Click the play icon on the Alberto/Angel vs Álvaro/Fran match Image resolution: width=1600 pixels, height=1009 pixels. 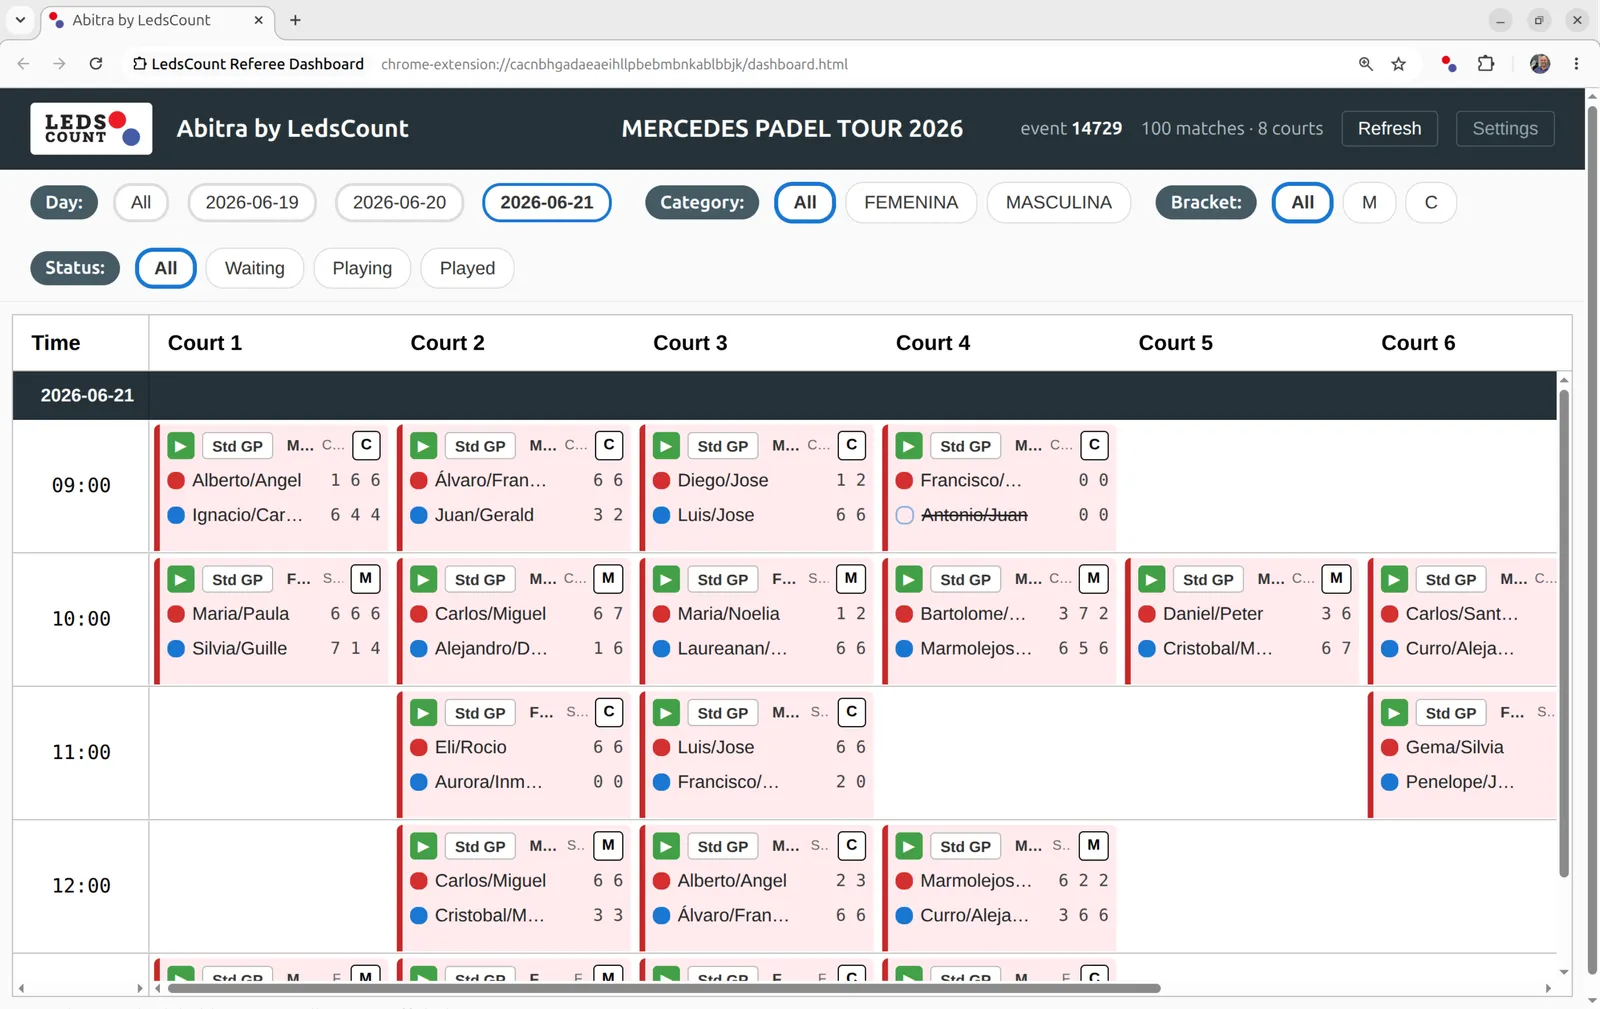[666, 846]
